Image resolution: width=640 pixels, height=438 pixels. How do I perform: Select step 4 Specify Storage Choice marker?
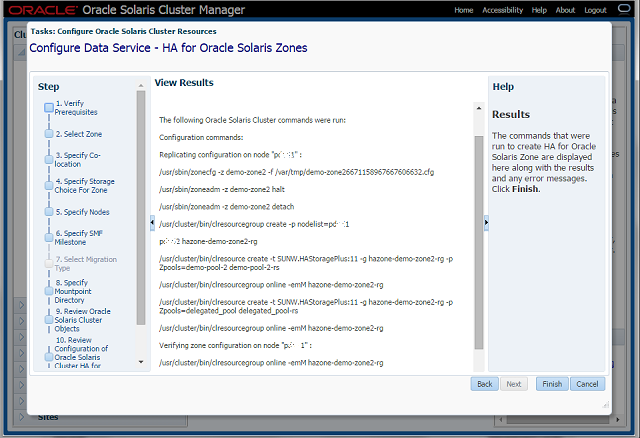(x=49, y=186)
